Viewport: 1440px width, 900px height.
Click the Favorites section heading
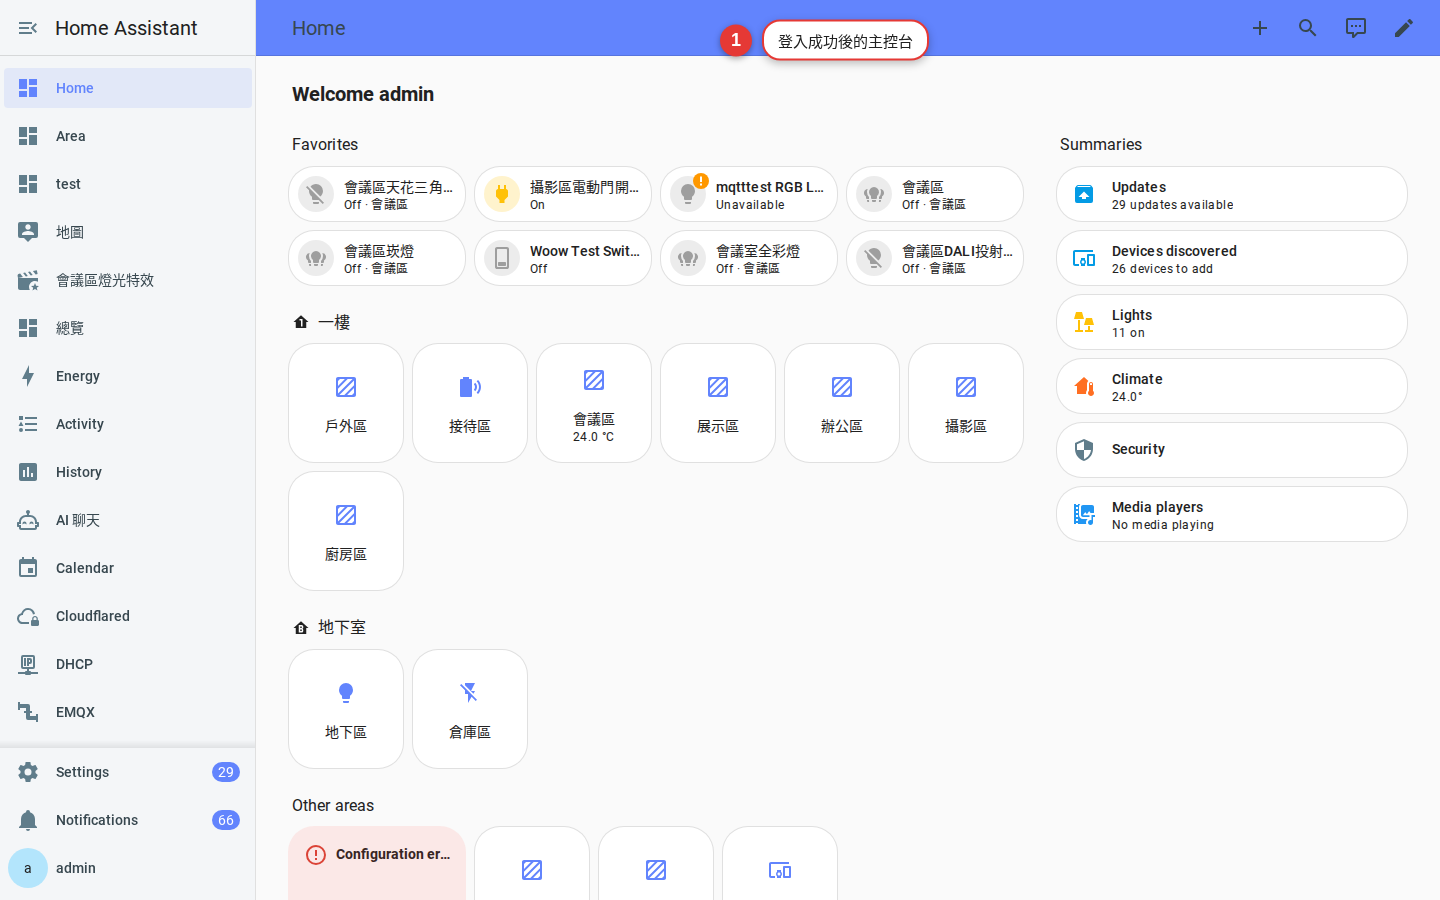(325, 144)
